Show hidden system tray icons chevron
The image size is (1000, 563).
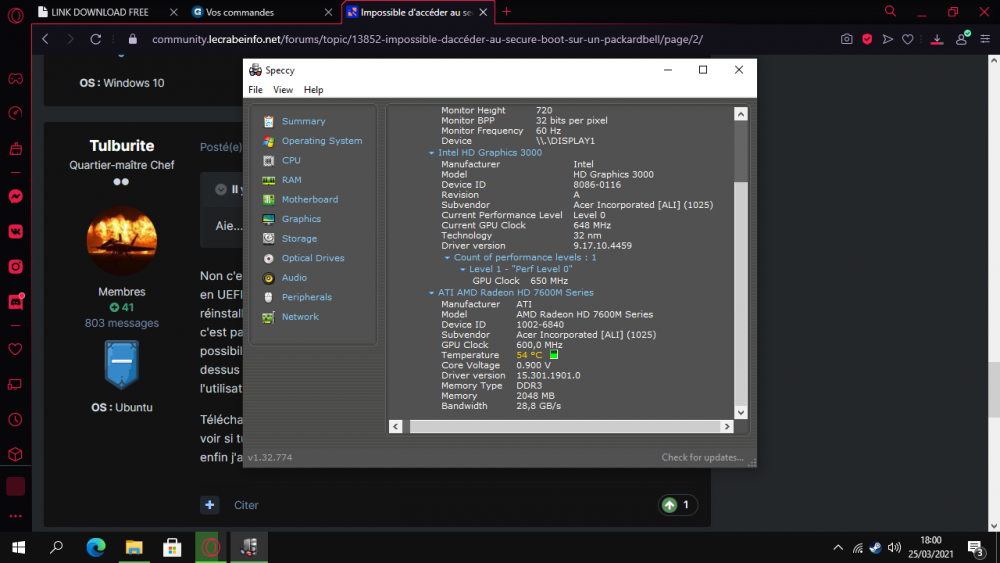coord(838,548)
